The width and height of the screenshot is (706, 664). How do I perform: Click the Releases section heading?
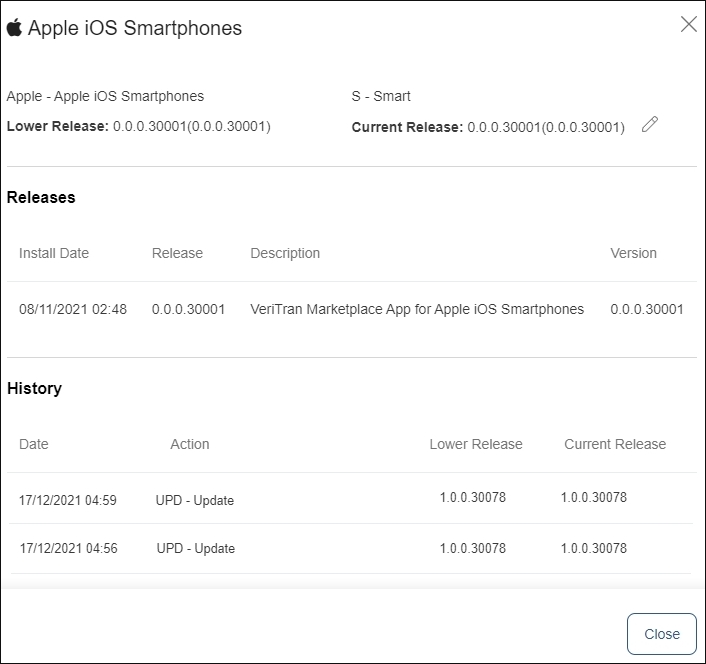(41, 198)
